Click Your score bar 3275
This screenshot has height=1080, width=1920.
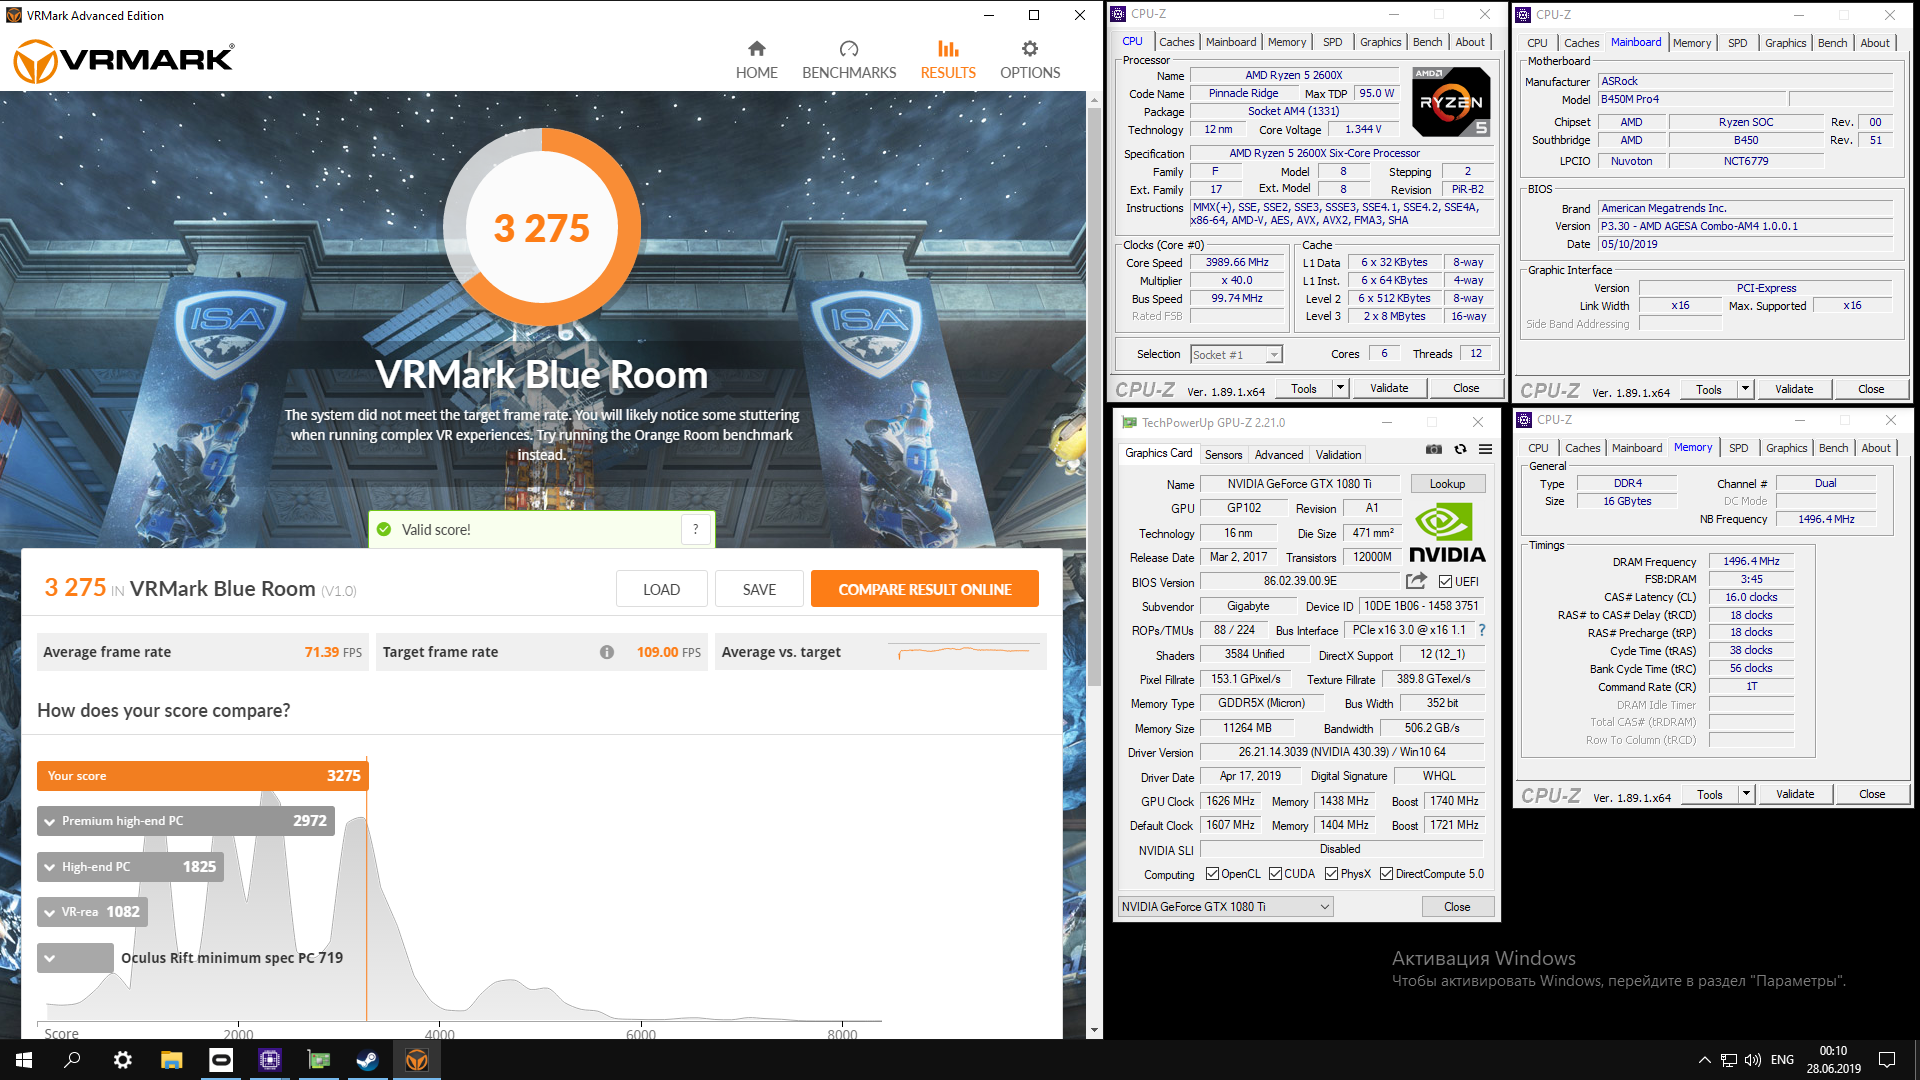[202, 776]
